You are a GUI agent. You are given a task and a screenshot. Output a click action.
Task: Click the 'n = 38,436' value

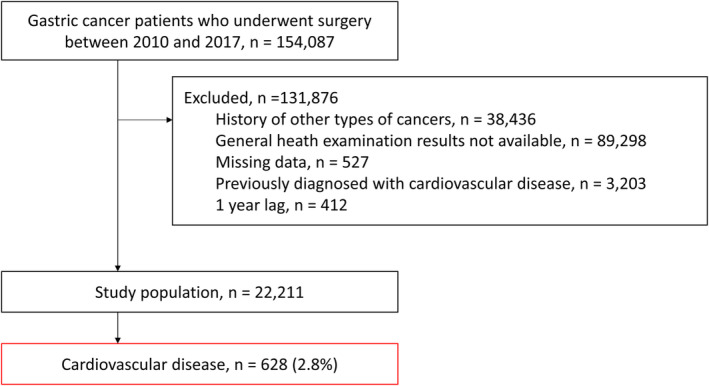coord(498,119)
